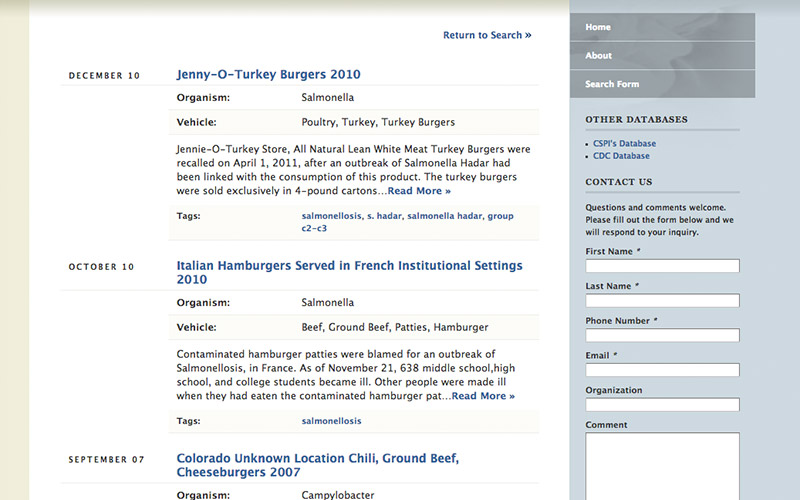Read more about the turkey burgers recall

coord(419,191)
